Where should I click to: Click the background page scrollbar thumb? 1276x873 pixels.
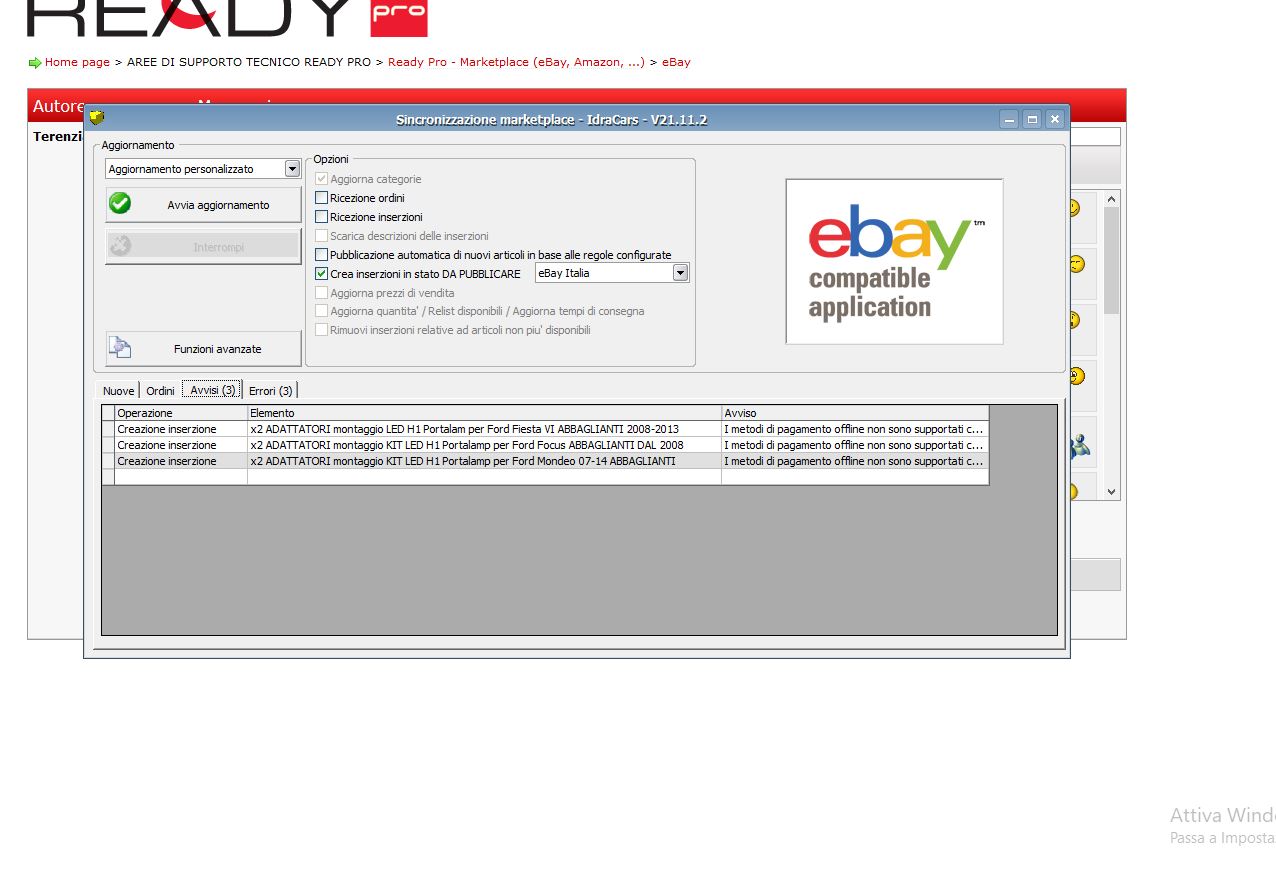(1111, 261)
